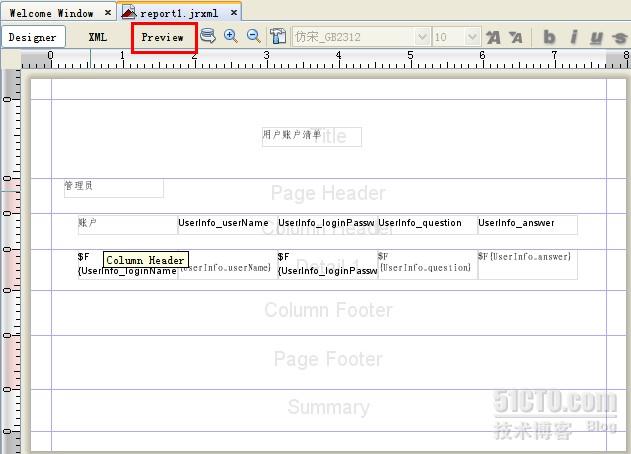The width and height of the screenshot is (631, 454).
Task: Select the $F{UserInfo.question} detail field
Action: coord(427,264)
